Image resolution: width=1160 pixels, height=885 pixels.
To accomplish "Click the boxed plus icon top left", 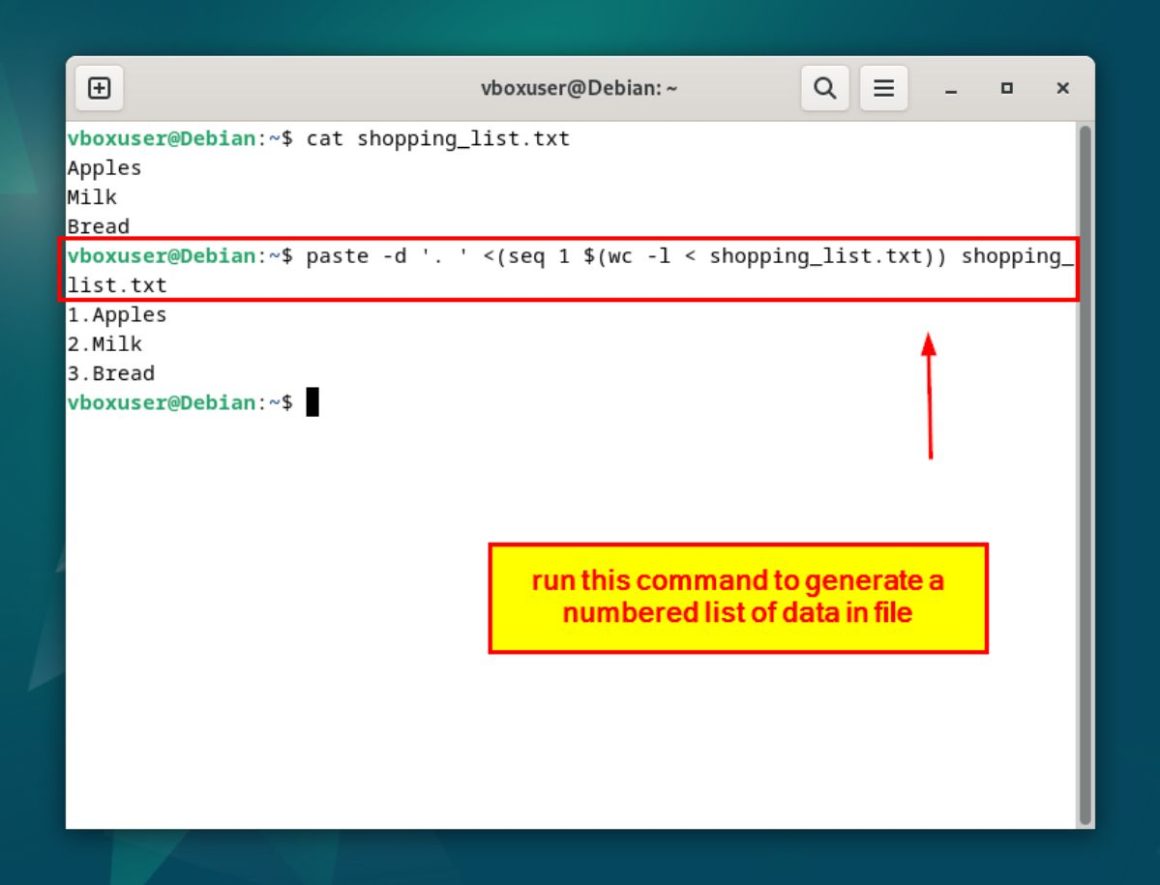I will (x=99, y=88).
